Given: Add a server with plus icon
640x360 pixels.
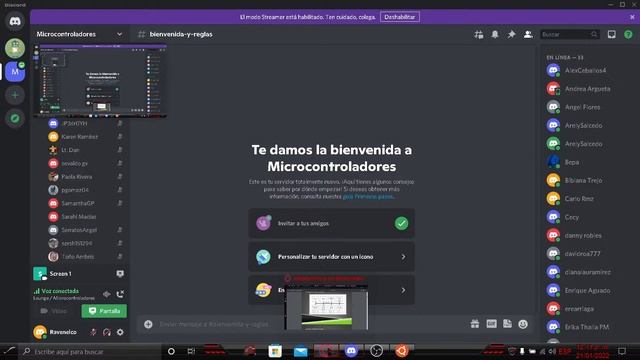Looking at the screenshot, I should point(15,95).
